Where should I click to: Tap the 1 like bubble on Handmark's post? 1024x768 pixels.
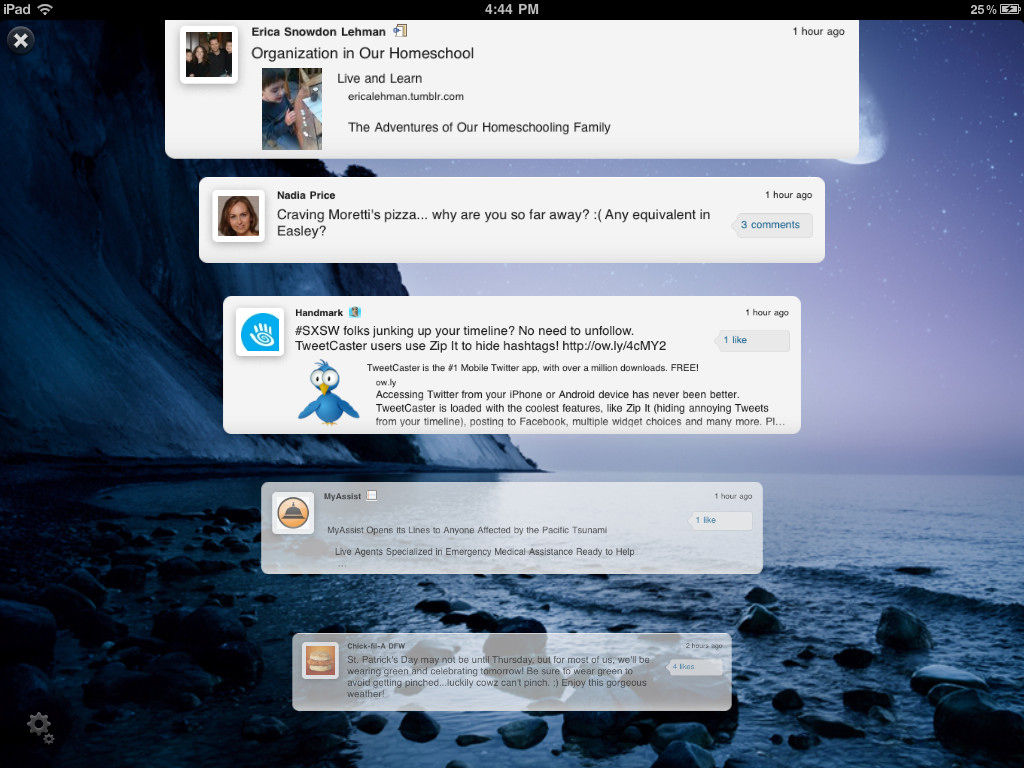point(752,340)
